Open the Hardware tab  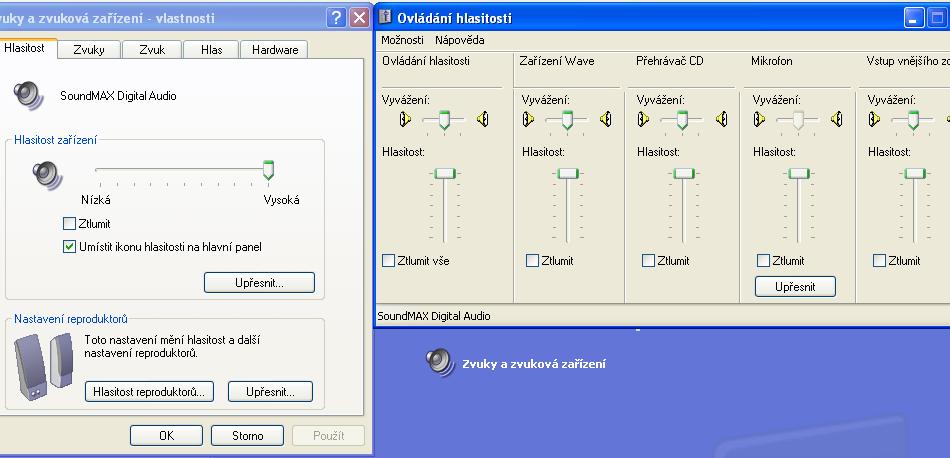pyautogui.click(x=274, y=50)
